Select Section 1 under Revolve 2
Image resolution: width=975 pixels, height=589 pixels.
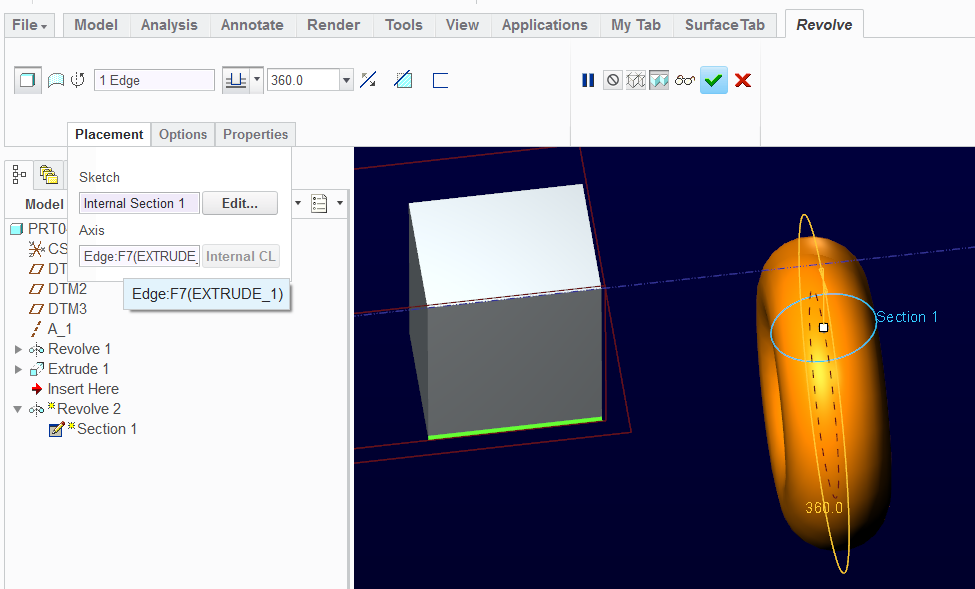point(93,429)
